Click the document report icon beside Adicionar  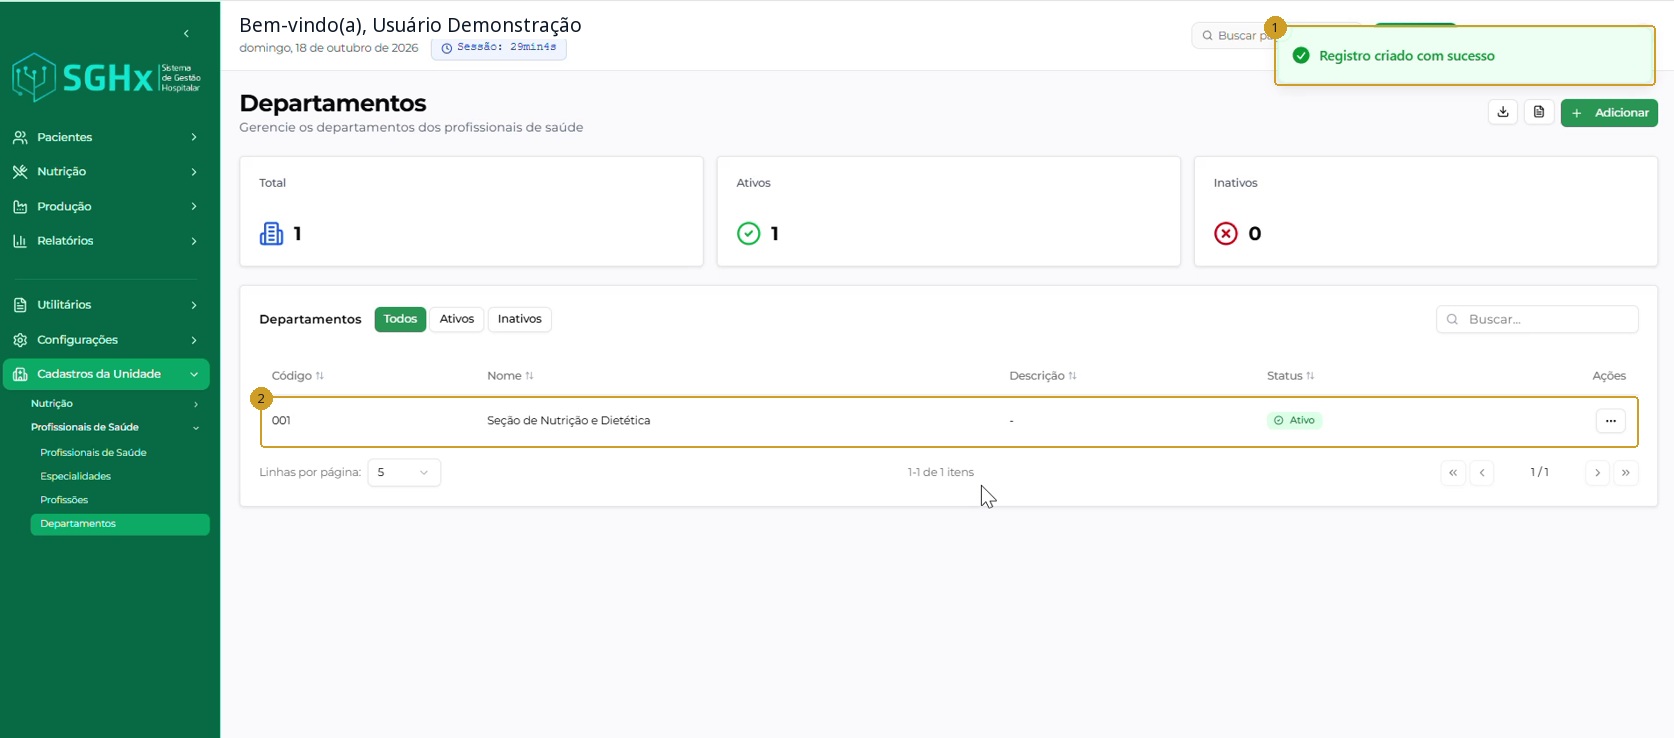tap(1539, 112)
